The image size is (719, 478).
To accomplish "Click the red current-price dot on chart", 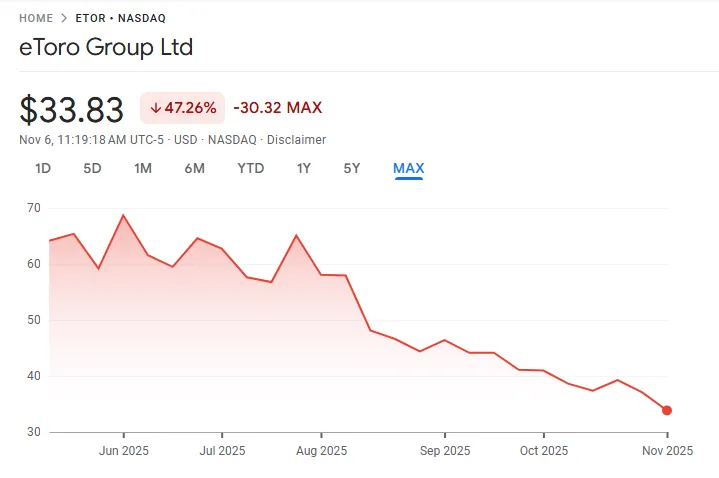I will 667,410.
